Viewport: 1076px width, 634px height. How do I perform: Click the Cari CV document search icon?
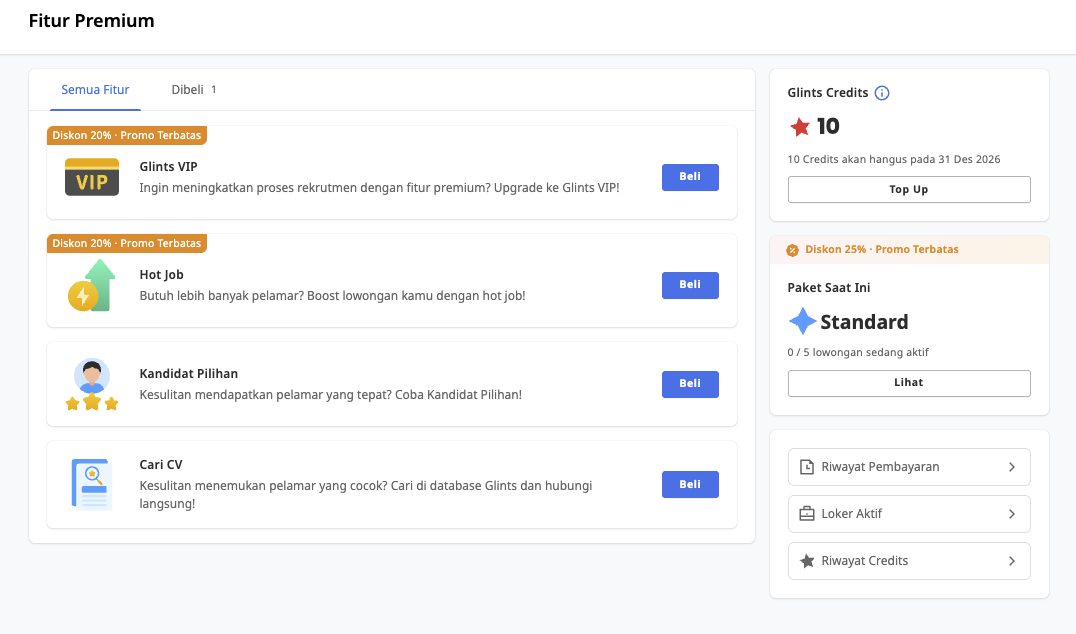click(92, 484)
